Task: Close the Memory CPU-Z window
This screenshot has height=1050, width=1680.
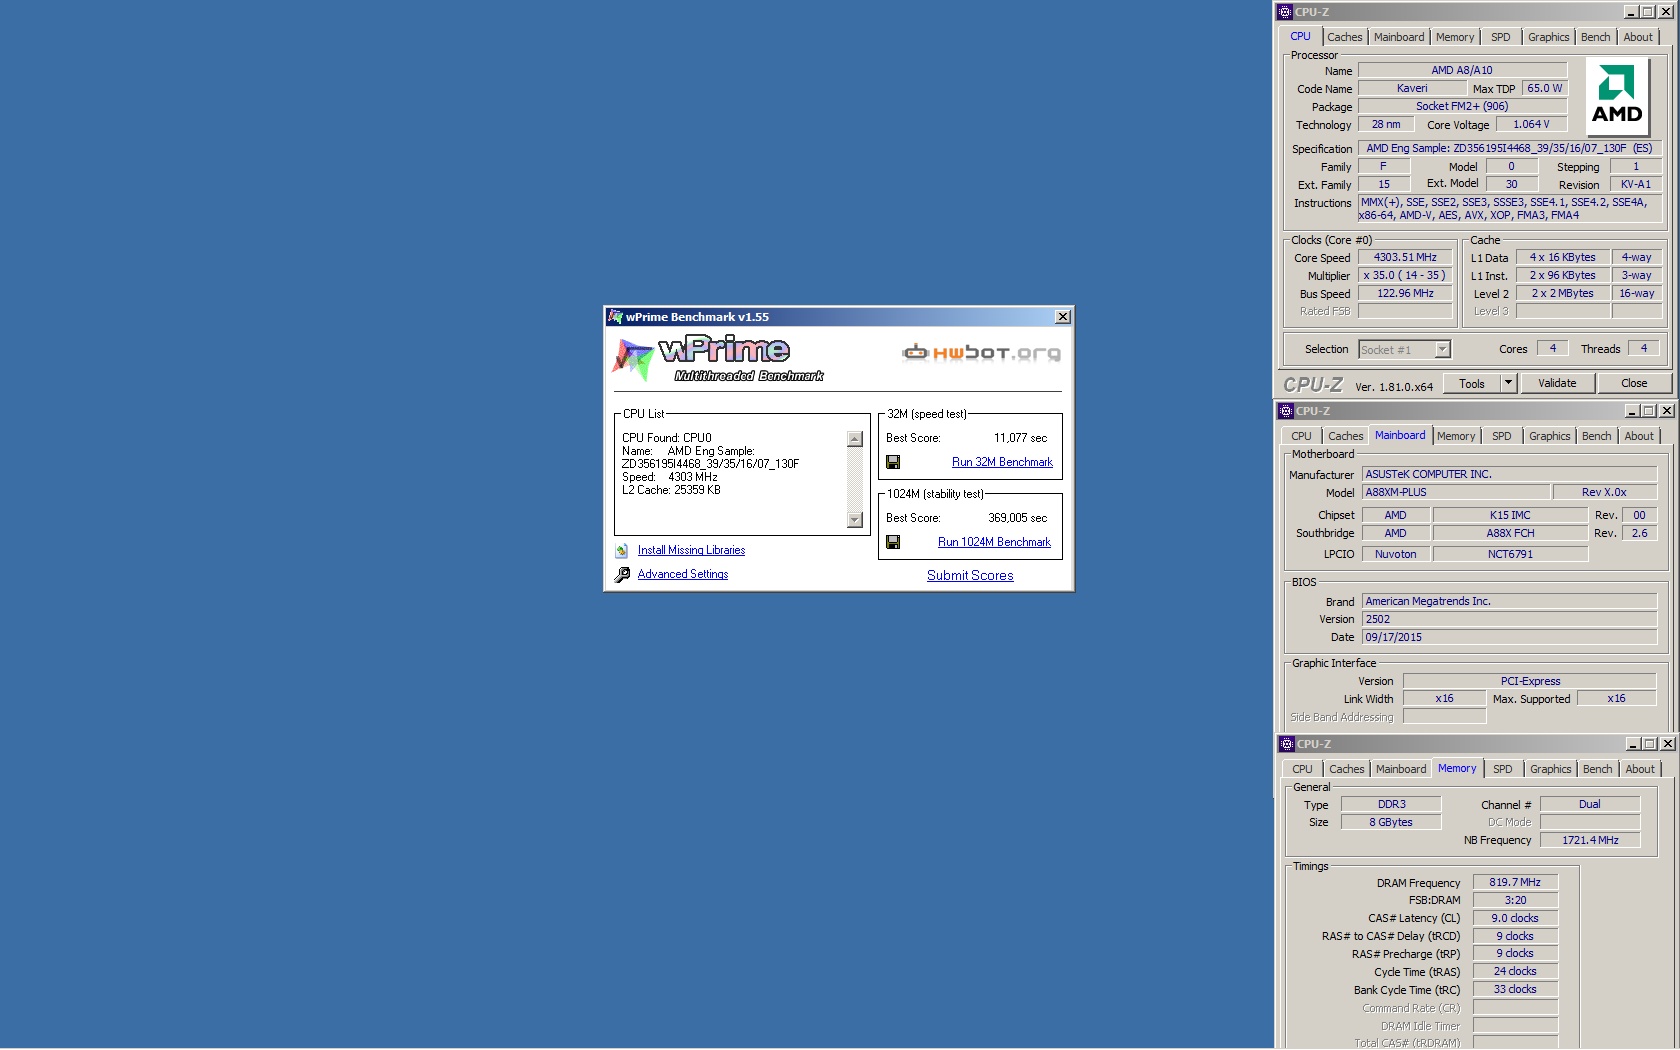Action: pyautogui.click(x=1667, y=744)
